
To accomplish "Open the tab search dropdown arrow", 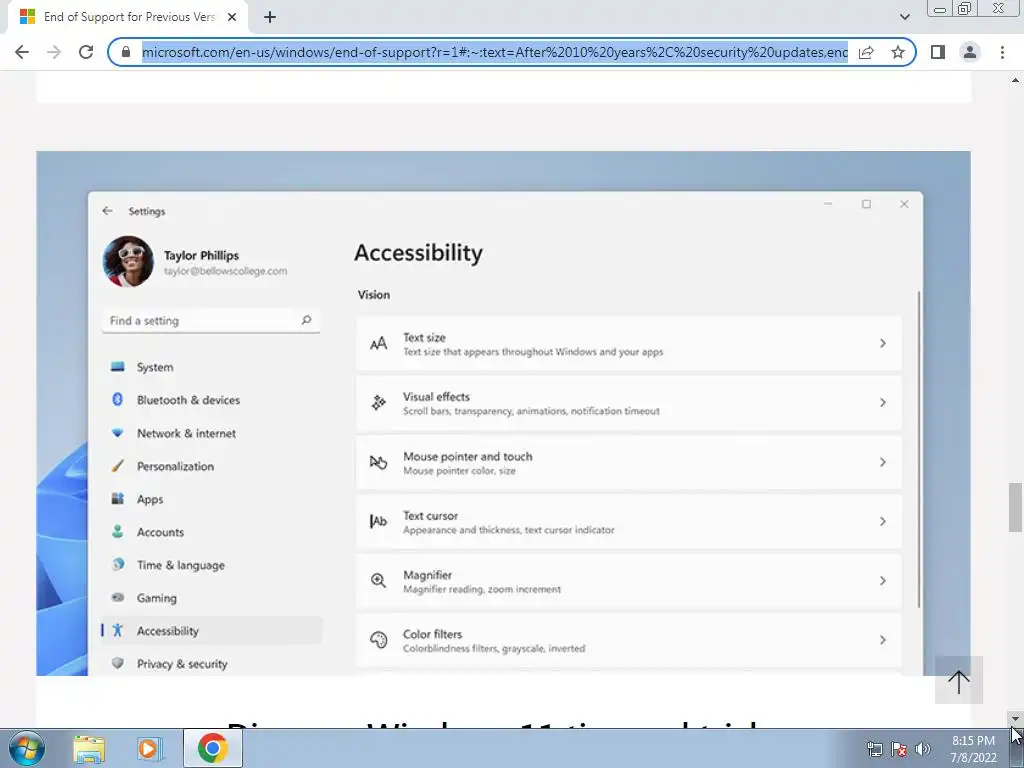I will pyautogui.click(x=904, y=17).
